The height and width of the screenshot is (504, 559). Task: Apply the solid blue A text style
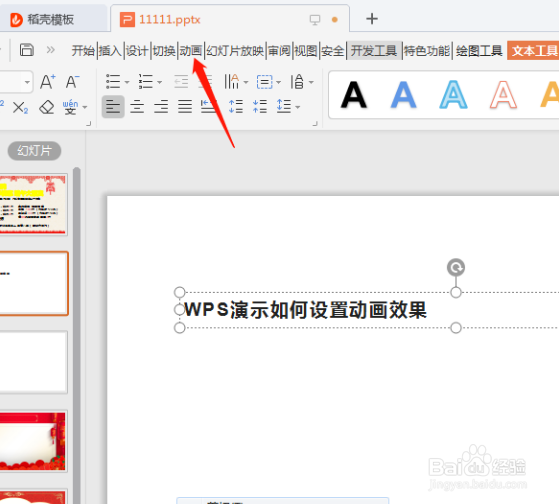pos(403,95)
